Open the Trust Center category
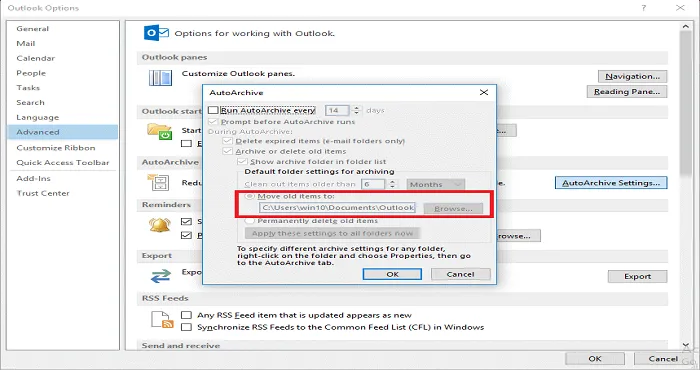This screenshot has width=700, height=370. pyautogui.click(x=43, y=193)
